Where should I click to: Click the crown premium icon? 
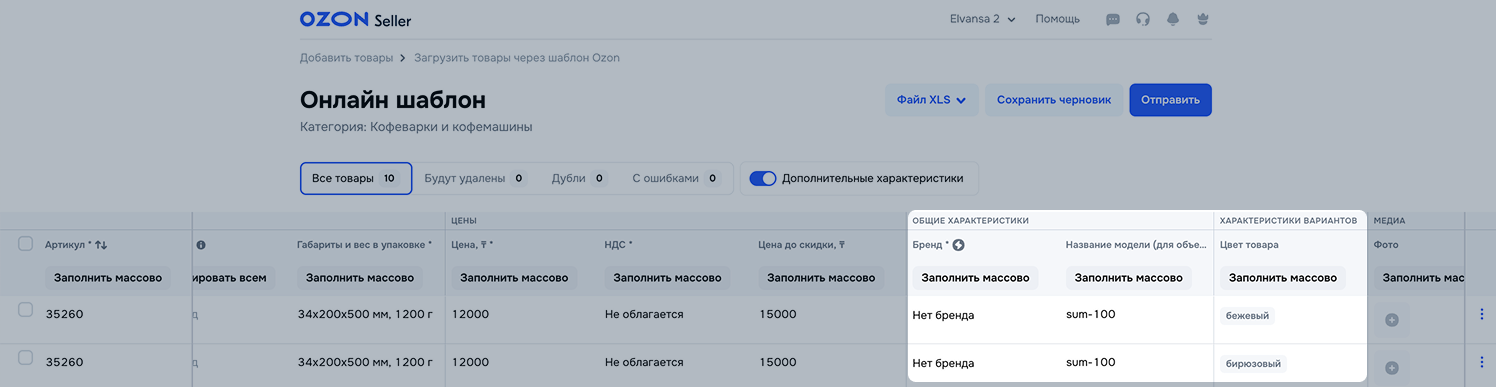coord(1203,19)
